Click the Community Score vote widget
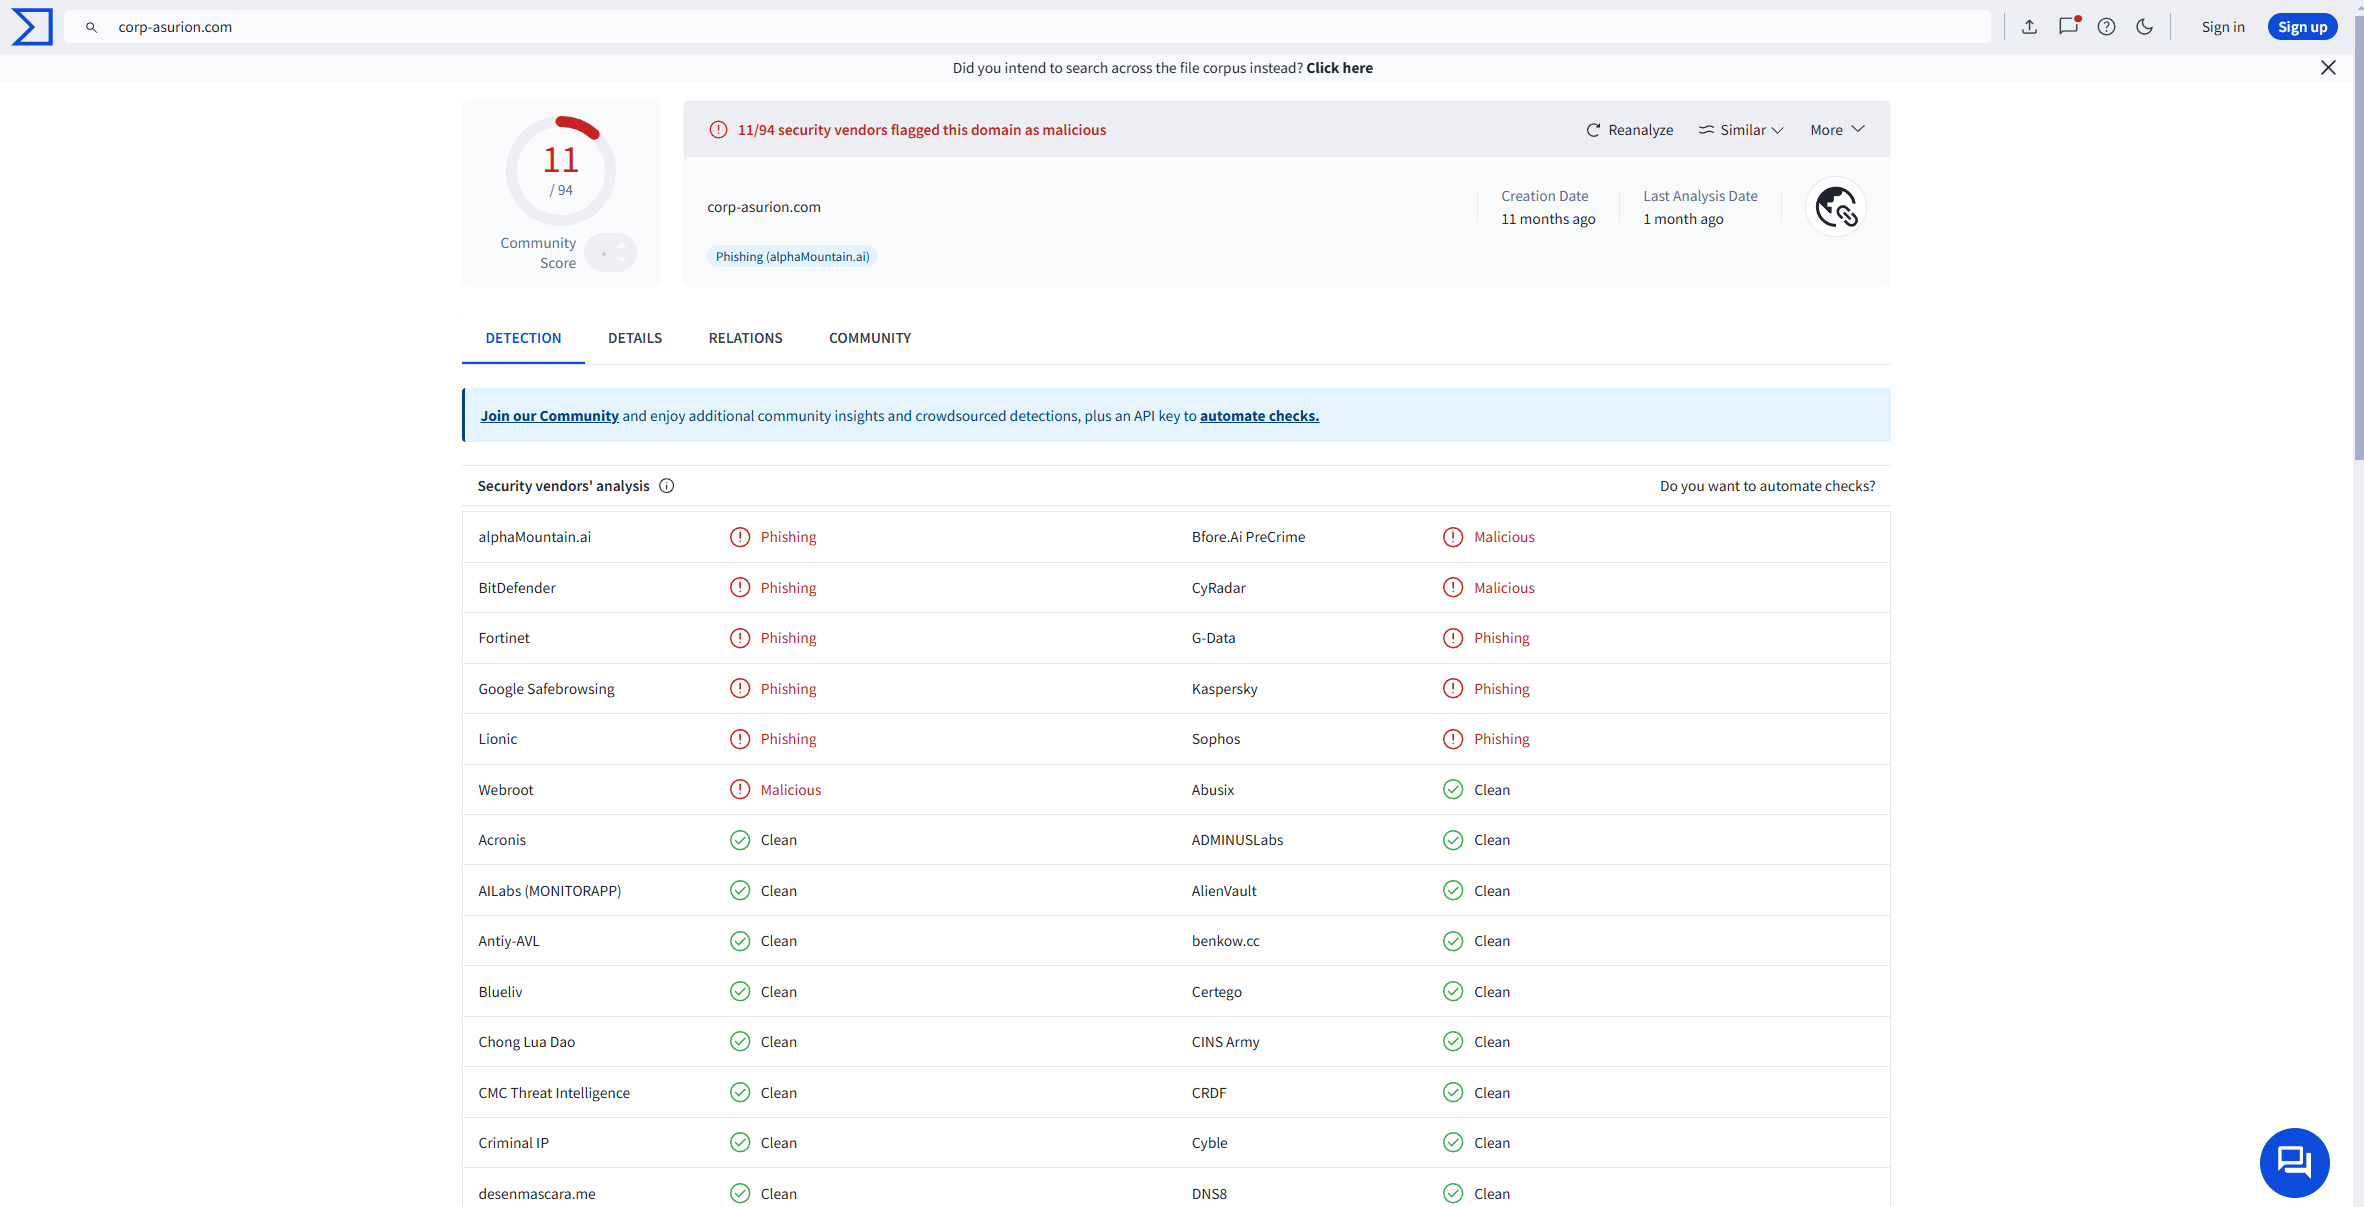 [x=611, y=253]
